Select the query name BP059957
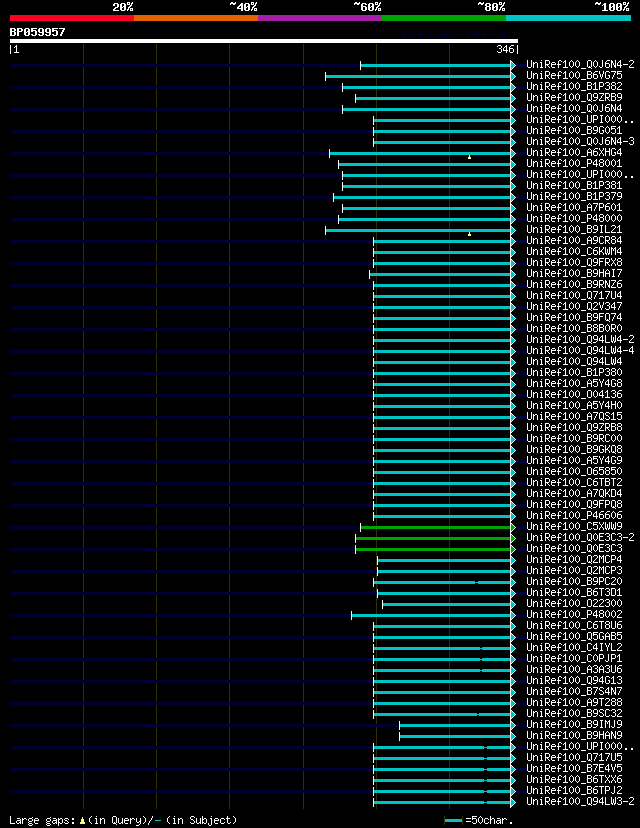This screenshot has width=640, height=828. [37, 32]
